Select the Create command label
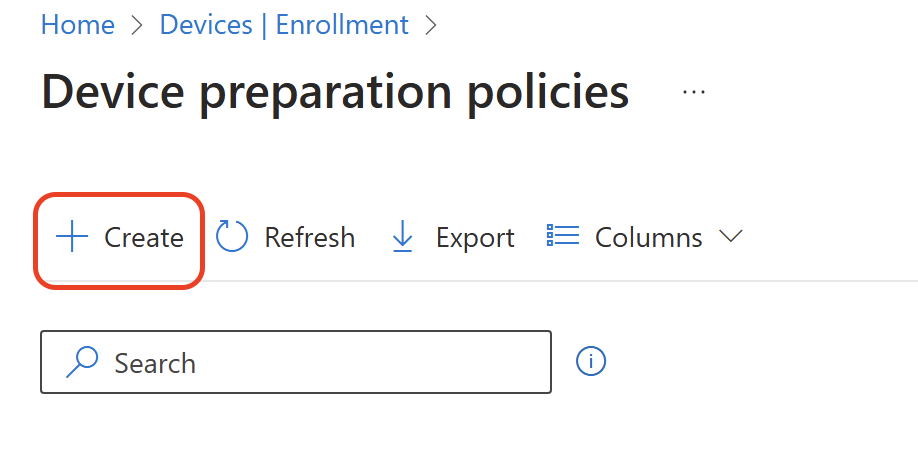 click(144, 238)
